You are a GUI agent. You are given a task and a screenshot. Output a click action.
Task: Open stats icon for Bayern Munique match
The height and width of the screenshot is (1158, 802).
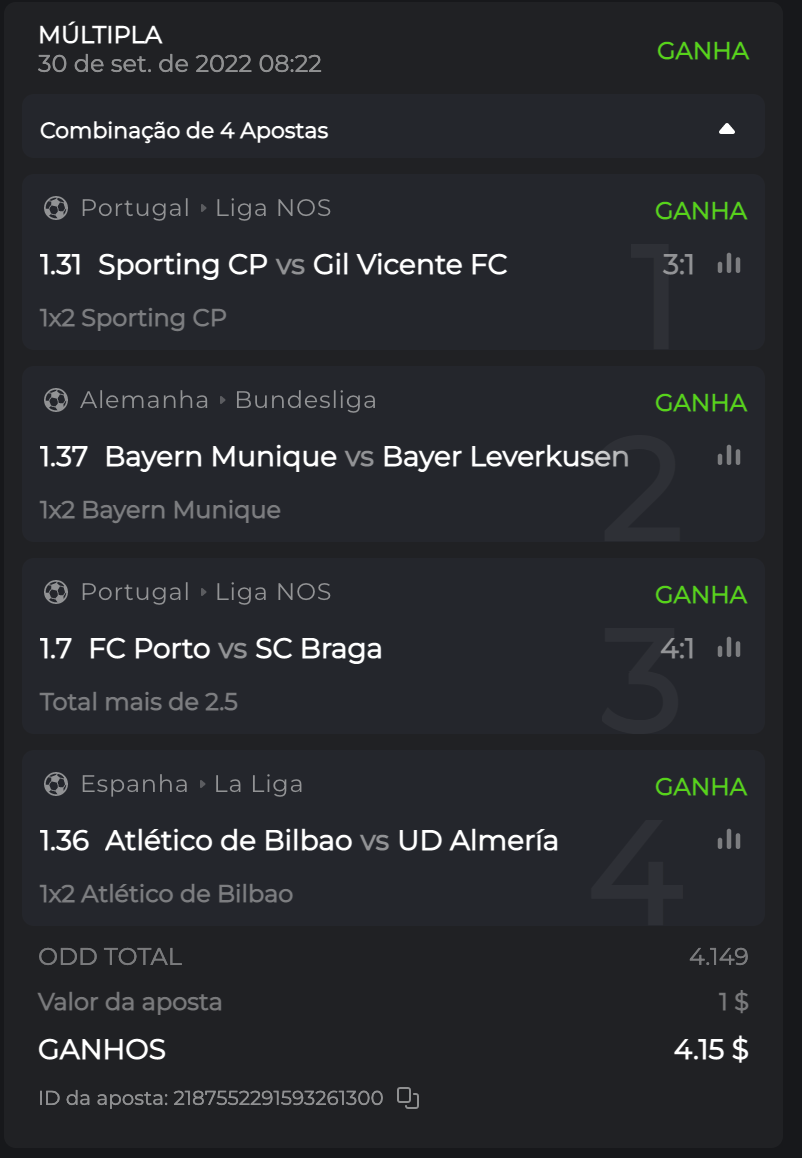pos(729,456)
